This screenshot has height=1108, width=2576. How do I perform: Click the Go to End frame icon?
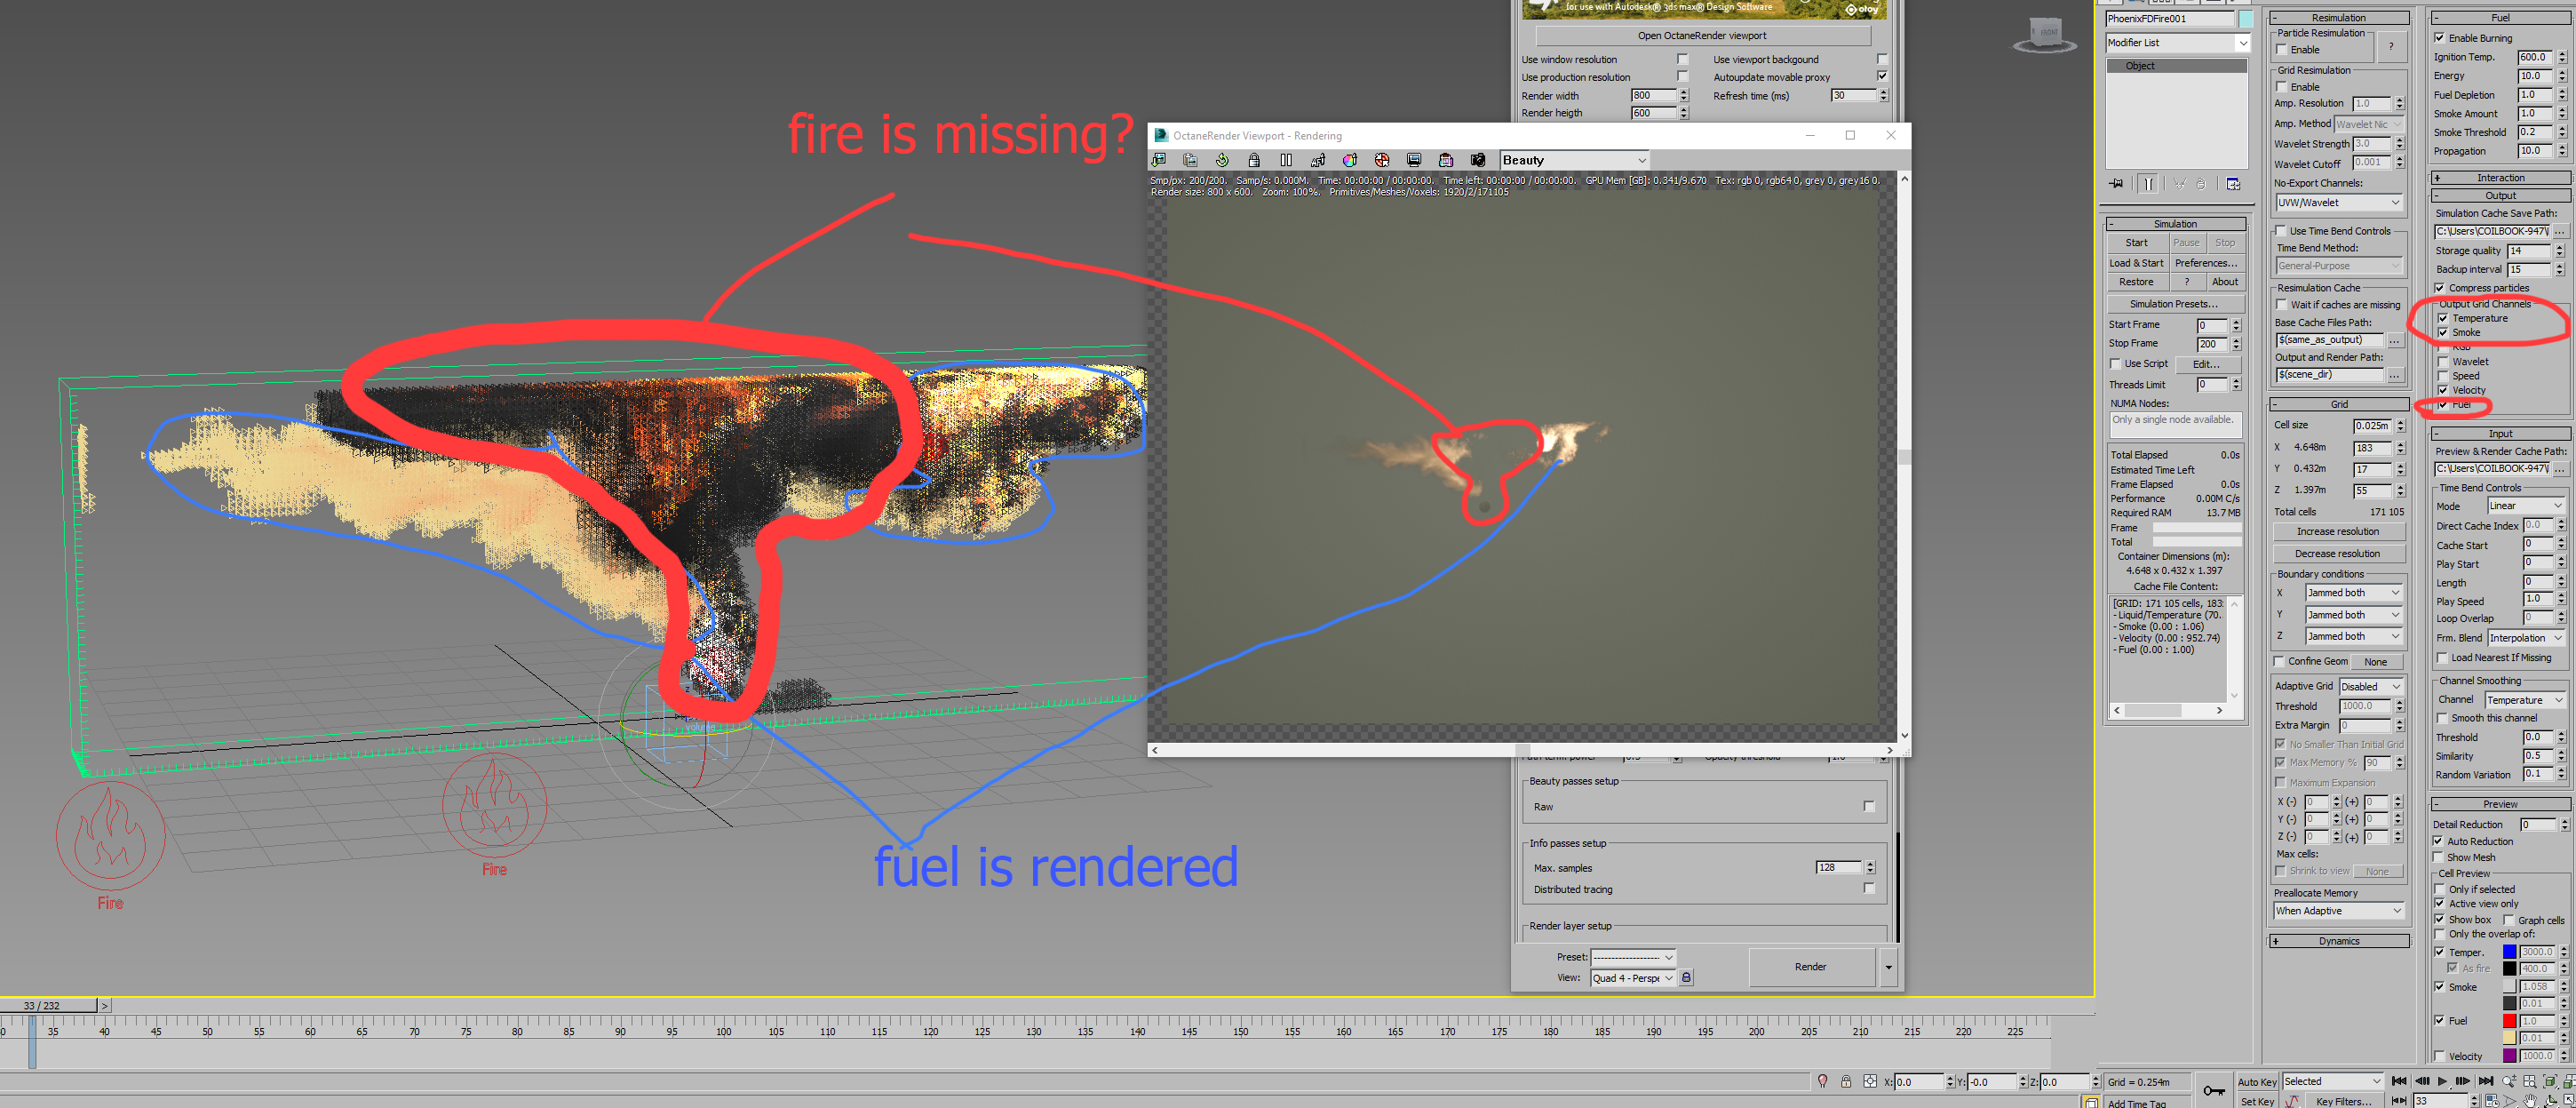2485,1081
